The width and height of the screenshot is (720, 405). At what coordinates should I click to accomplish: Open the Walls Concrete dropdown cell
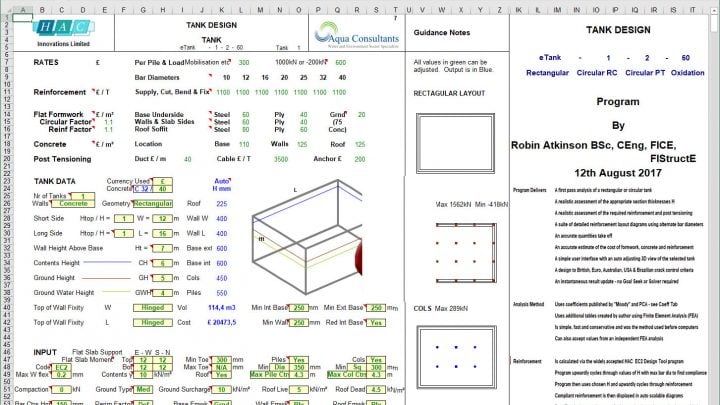pyautogui.click(x=73, y=203)
